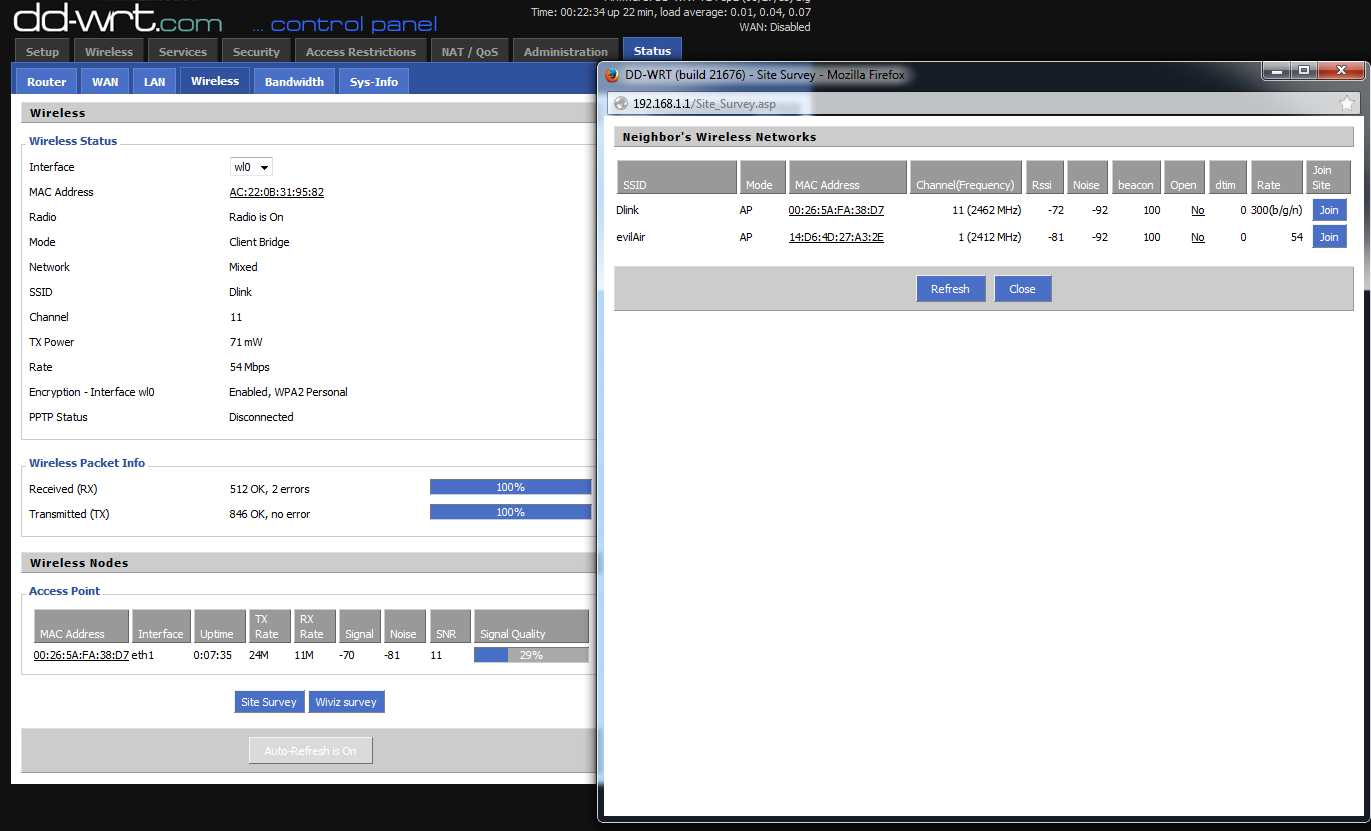Click evilAir MAC address 14:D6:4D:27:A3:2E

point(836,237)
